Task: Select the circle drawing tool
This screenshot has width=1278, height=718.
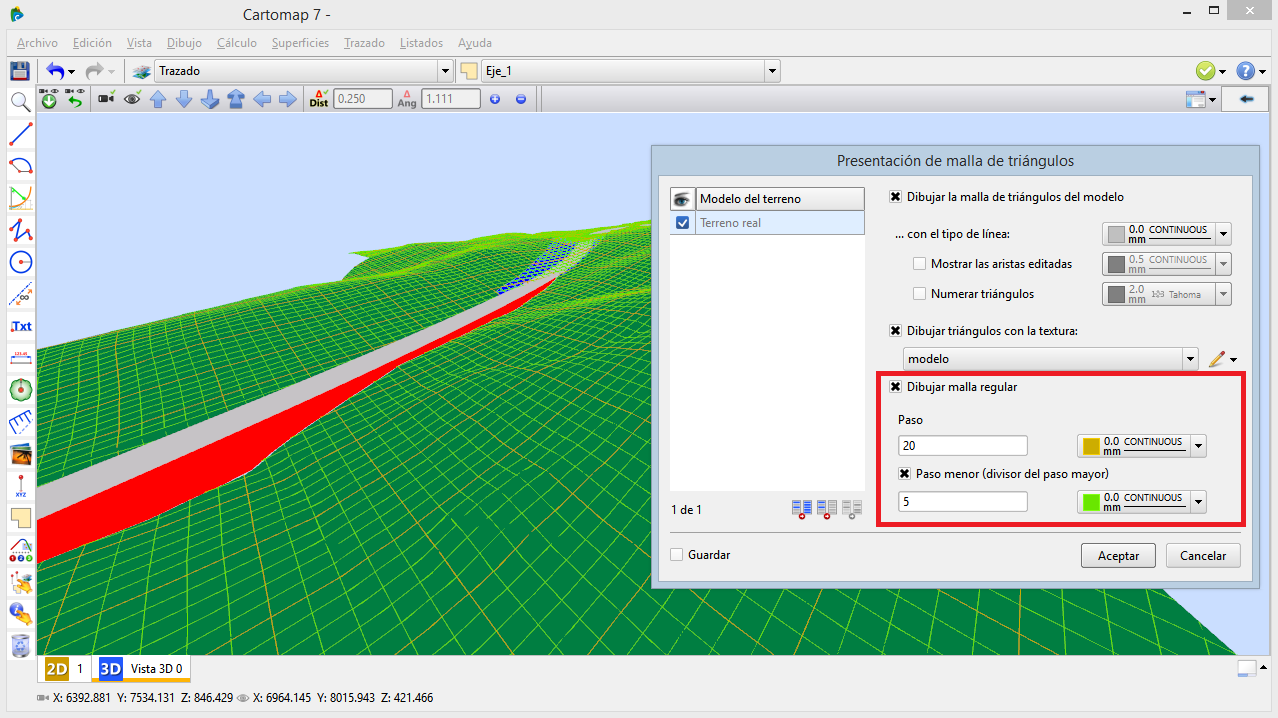Action: pyautogui.click(x=20, y=262)
